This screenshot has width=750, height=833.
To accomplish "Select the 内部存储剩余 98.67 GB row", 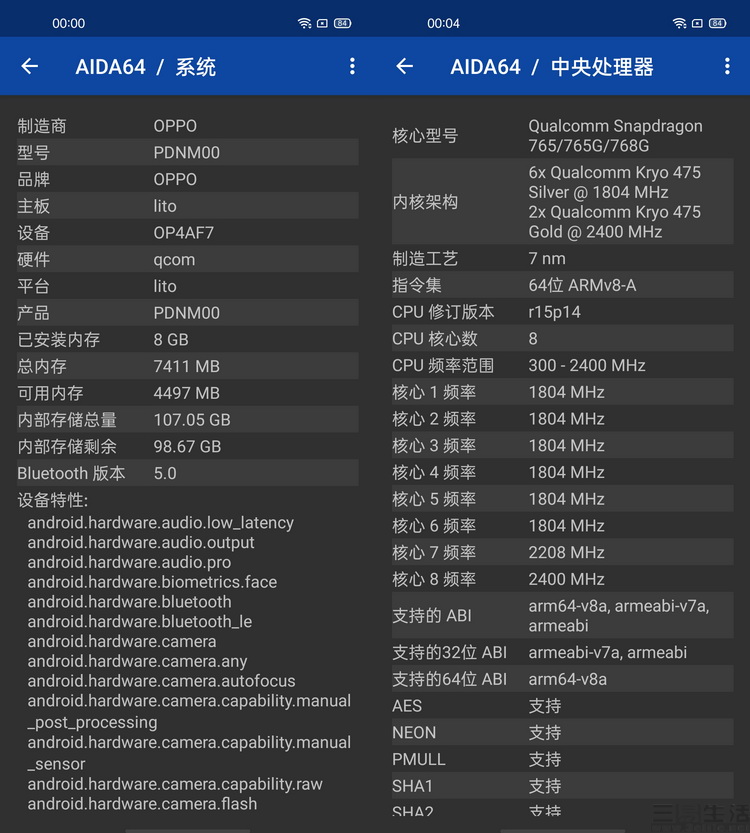I will [x=188, y=446].
